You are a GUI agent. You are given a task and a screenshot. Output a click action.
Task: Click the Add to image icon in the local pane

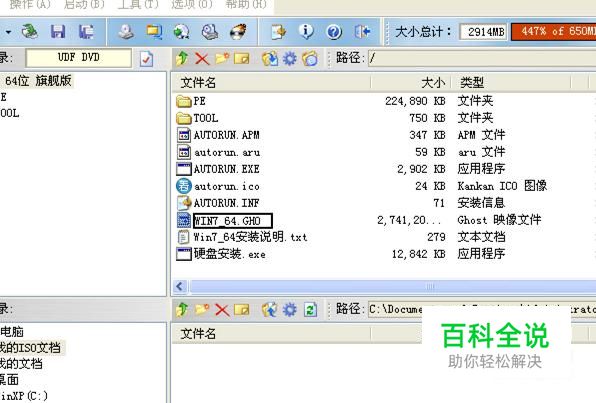click(269, 310)
